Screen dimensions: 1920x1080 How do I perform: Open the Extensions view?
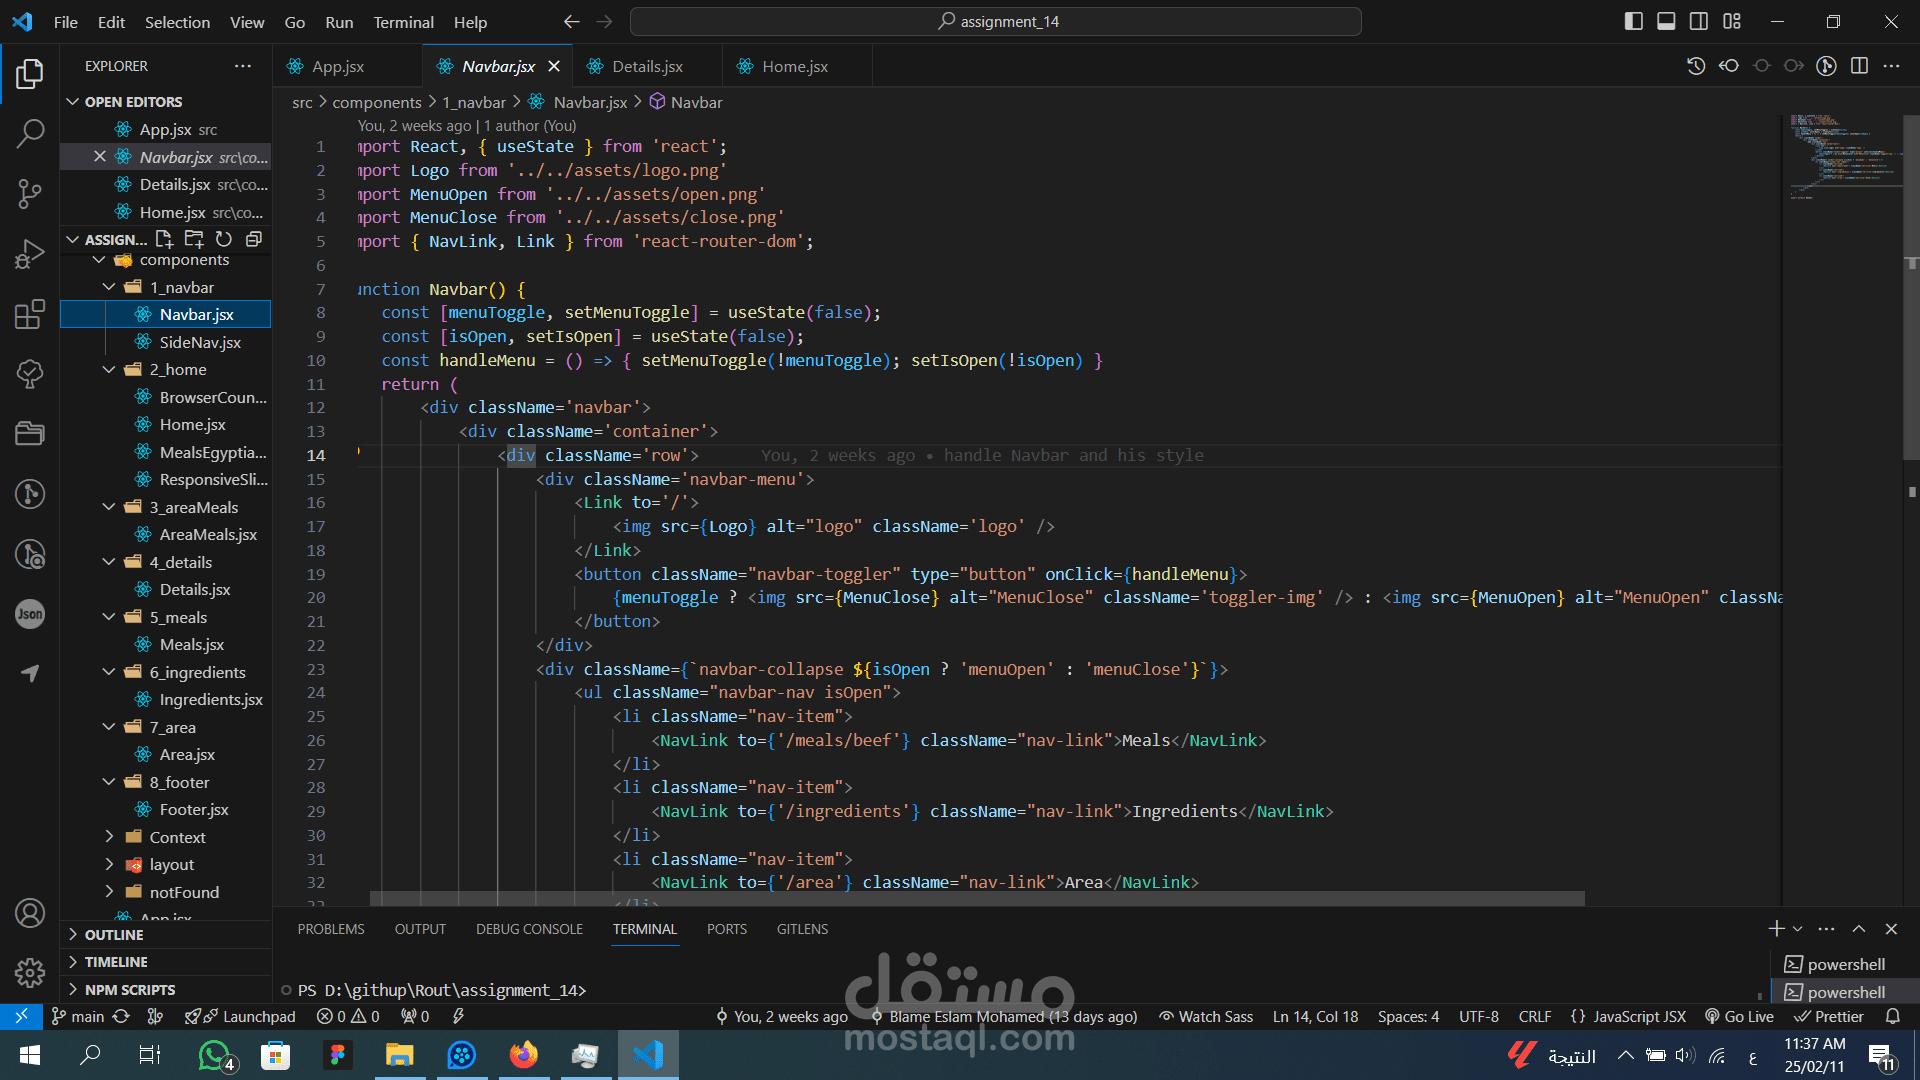point(30,314)
